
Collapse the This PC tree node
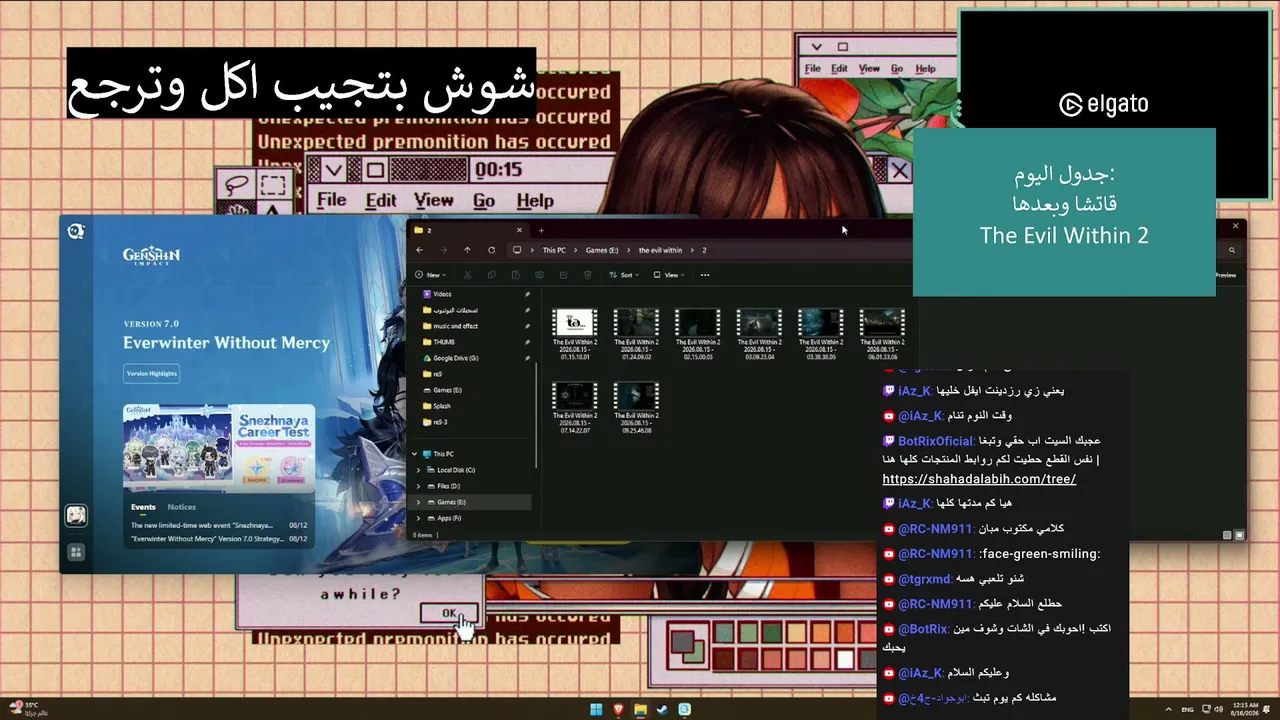tap(415, 454)
